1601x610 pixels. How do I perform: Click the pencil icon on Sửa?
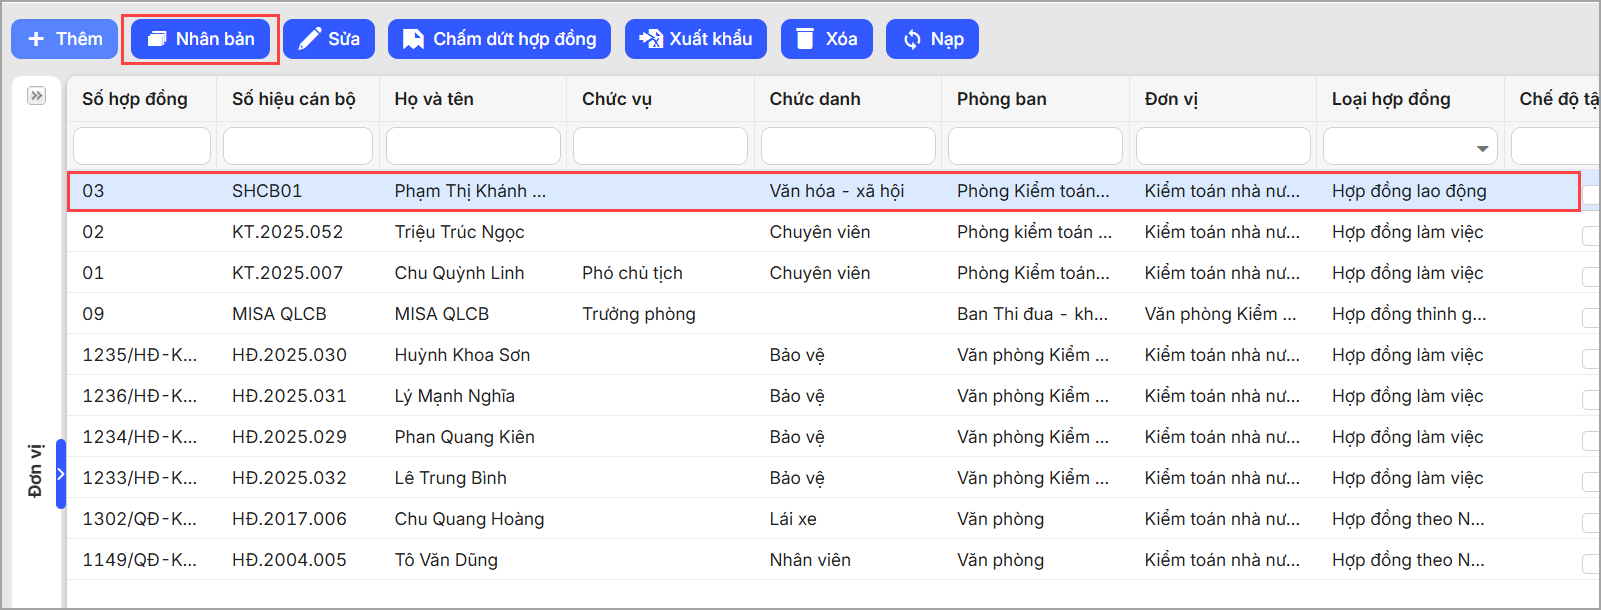[x=310, y=39]
